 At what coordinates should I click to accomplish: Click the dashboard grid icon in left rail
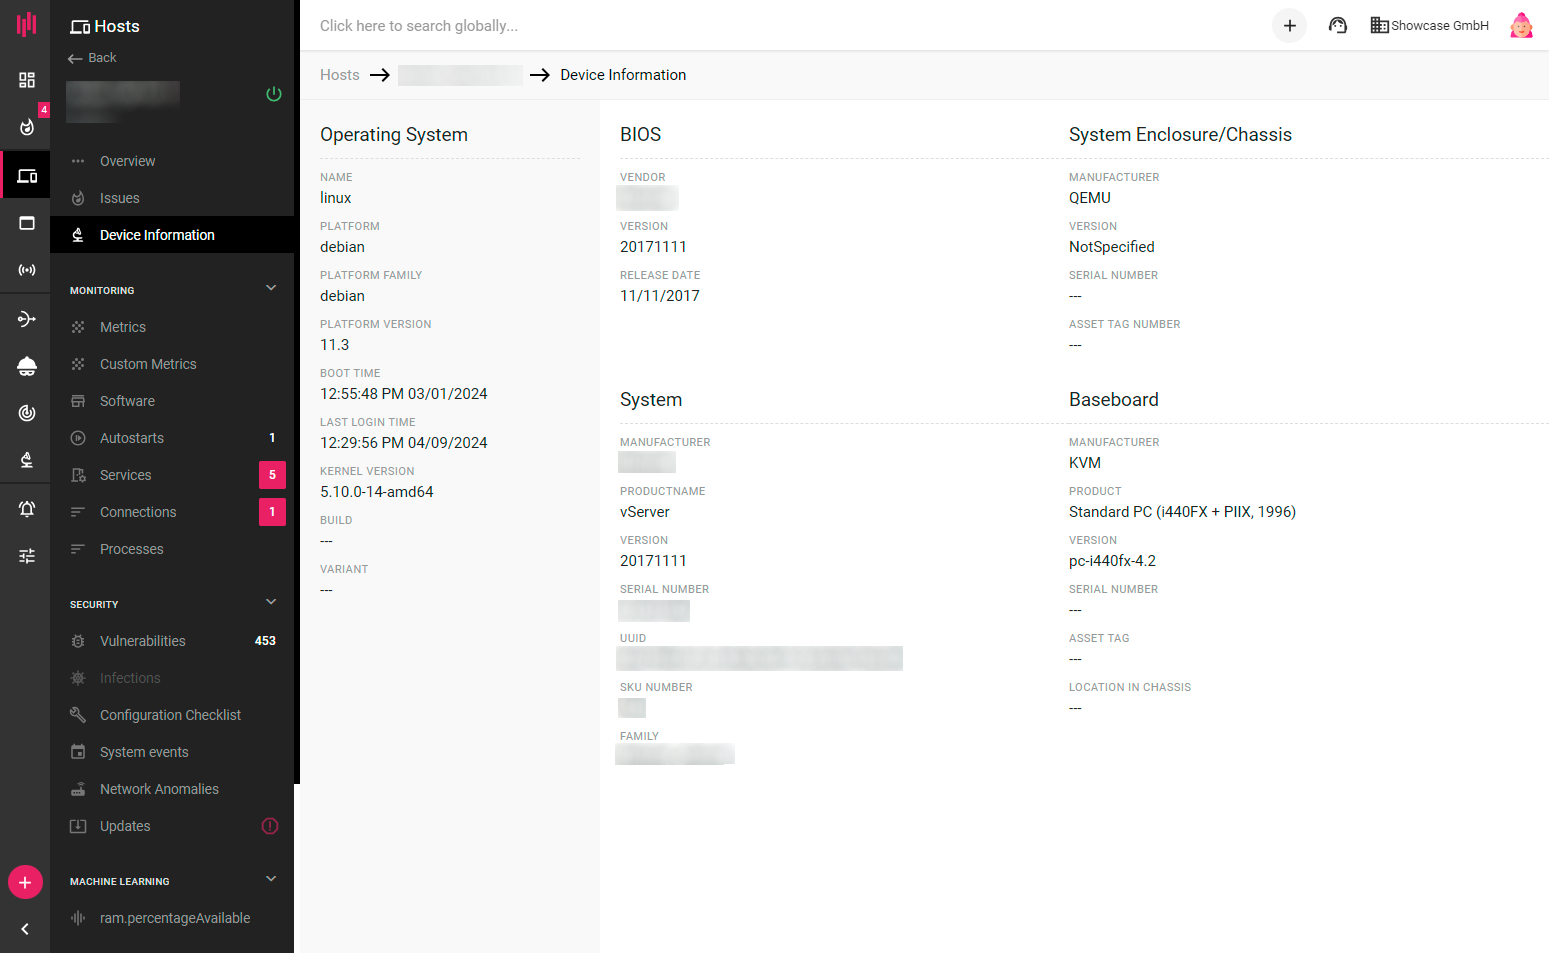tap(27, 80)
